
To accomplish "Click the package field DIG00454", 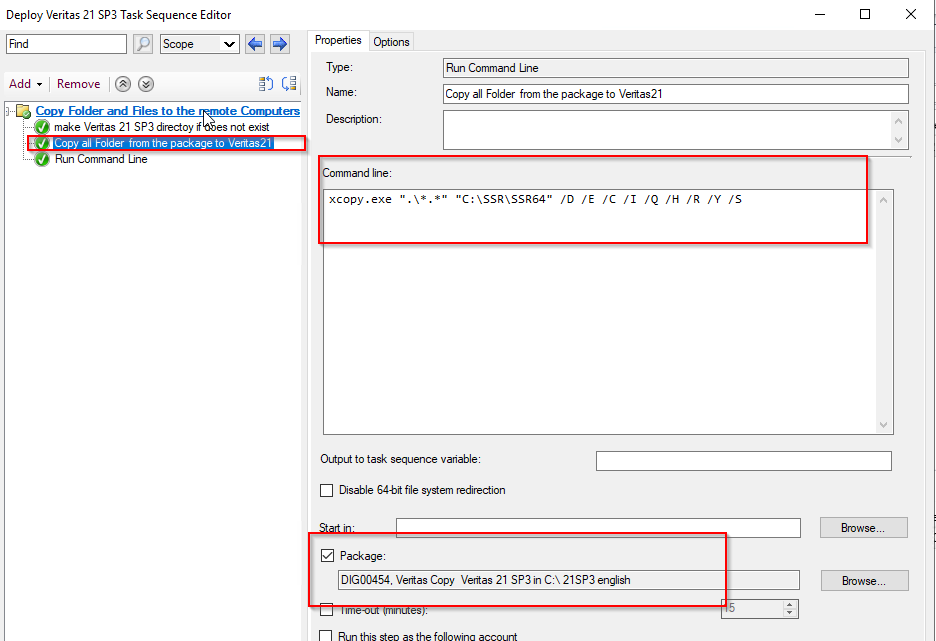I will (568, 580).
